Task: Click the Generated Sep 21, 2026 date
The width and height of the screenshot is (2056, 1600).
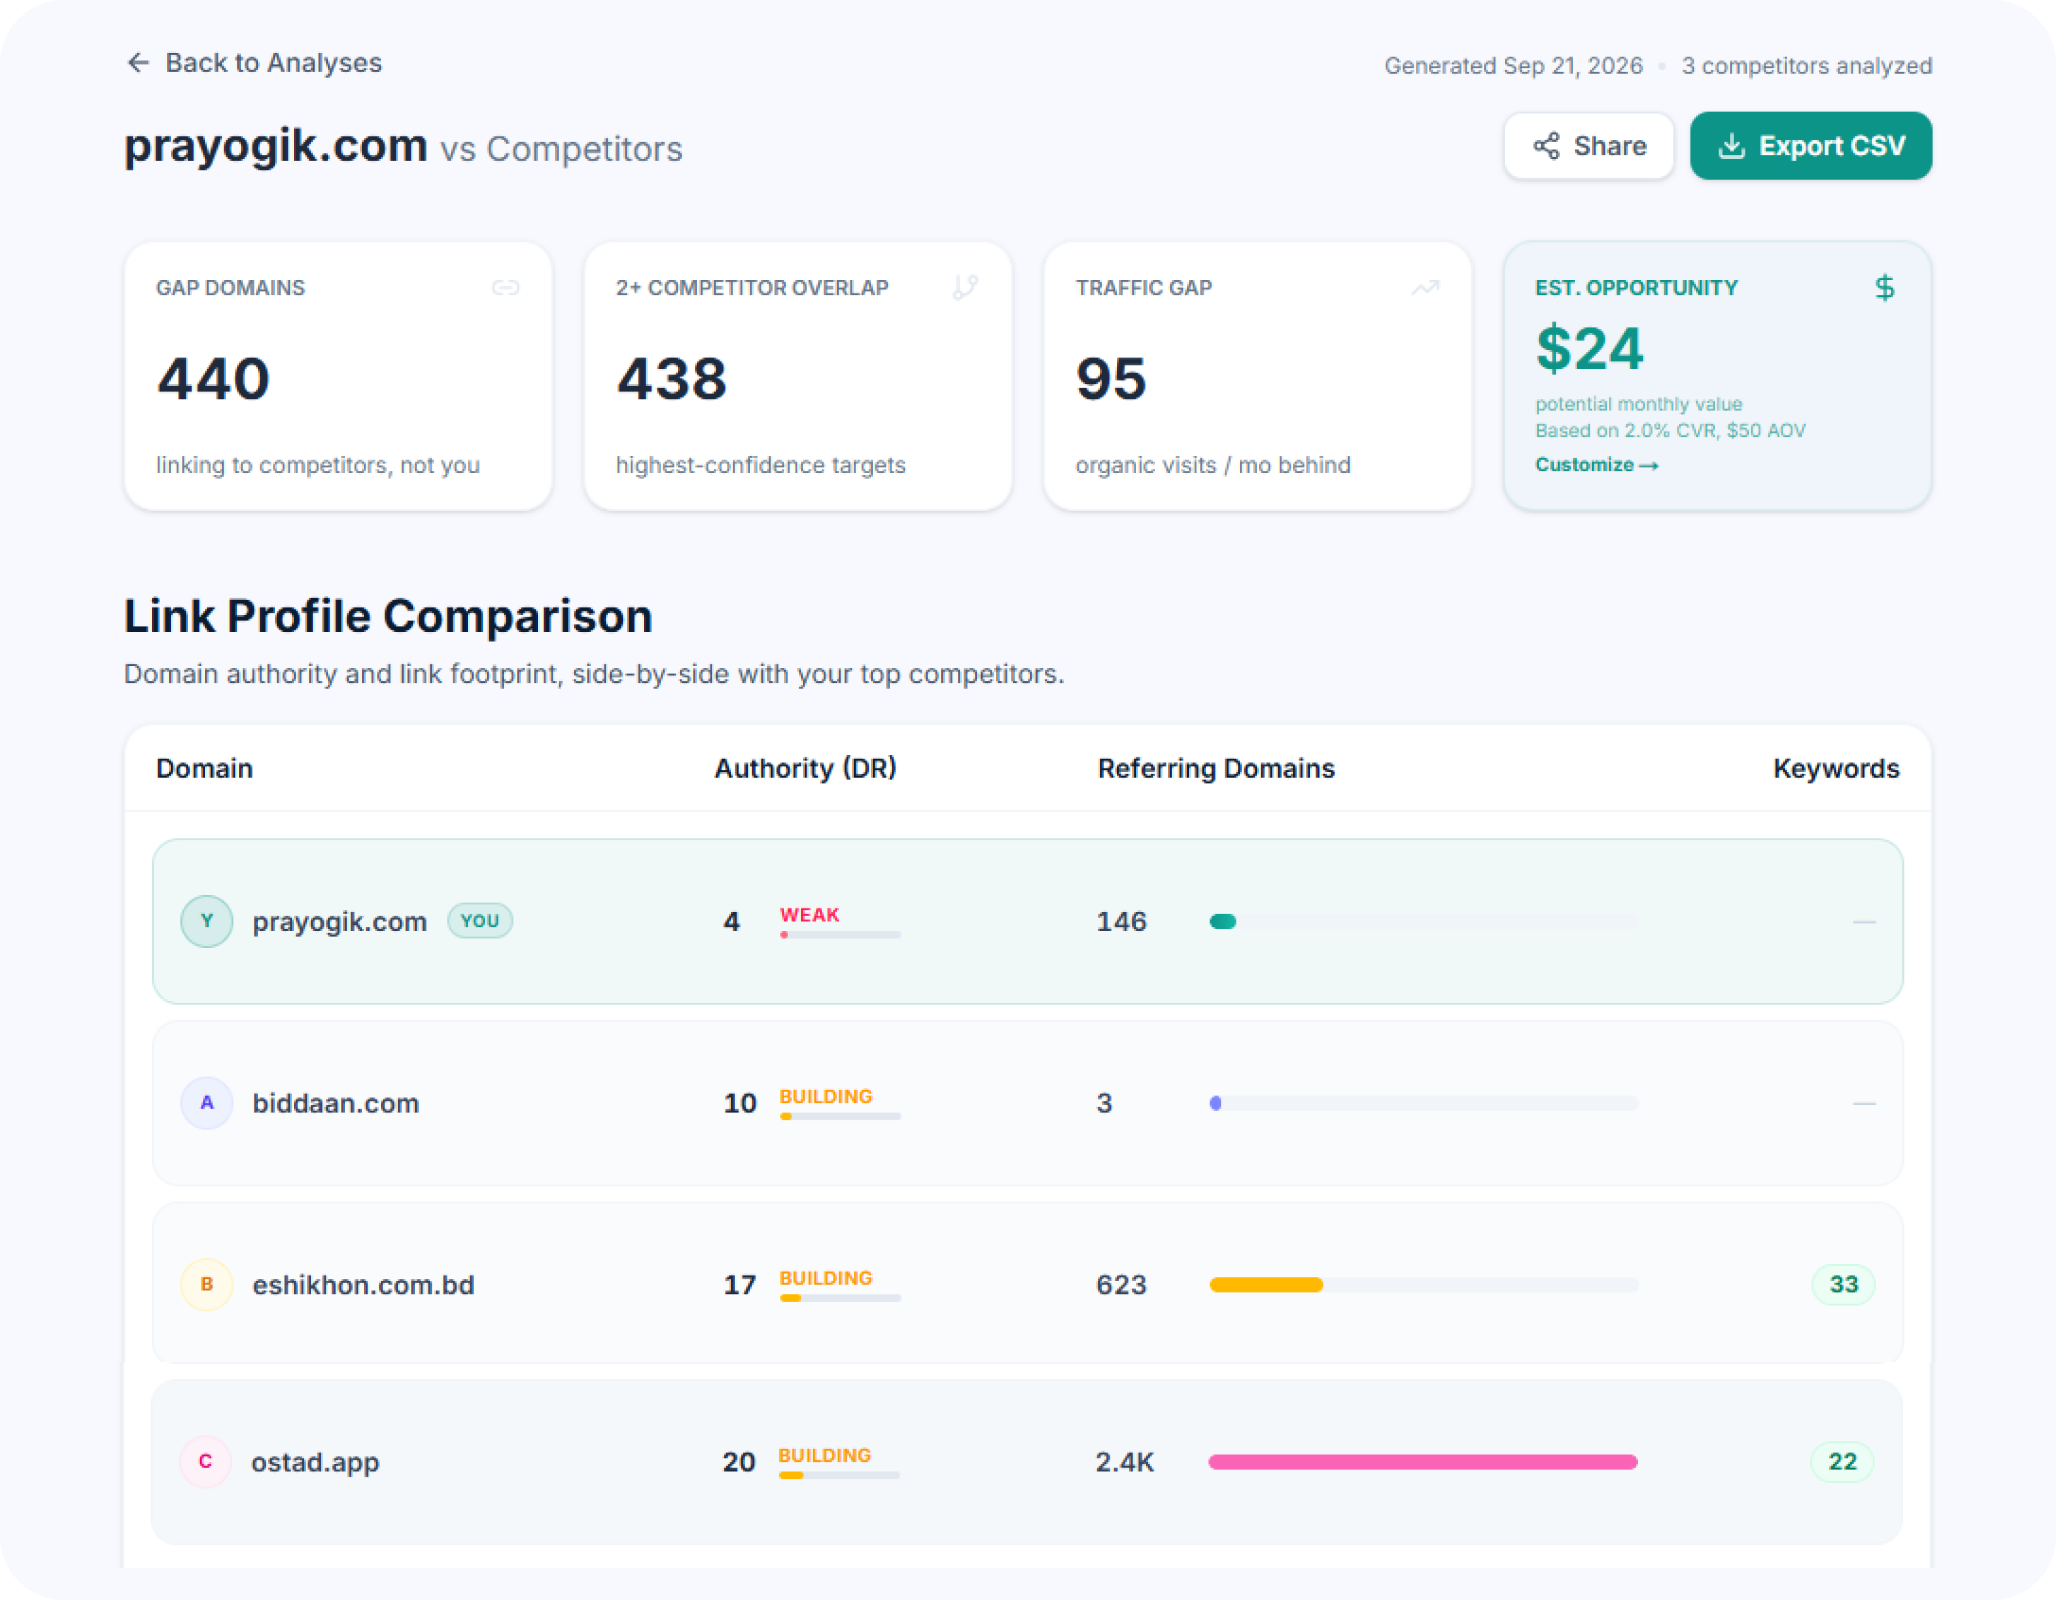Action: [1513, 66]
